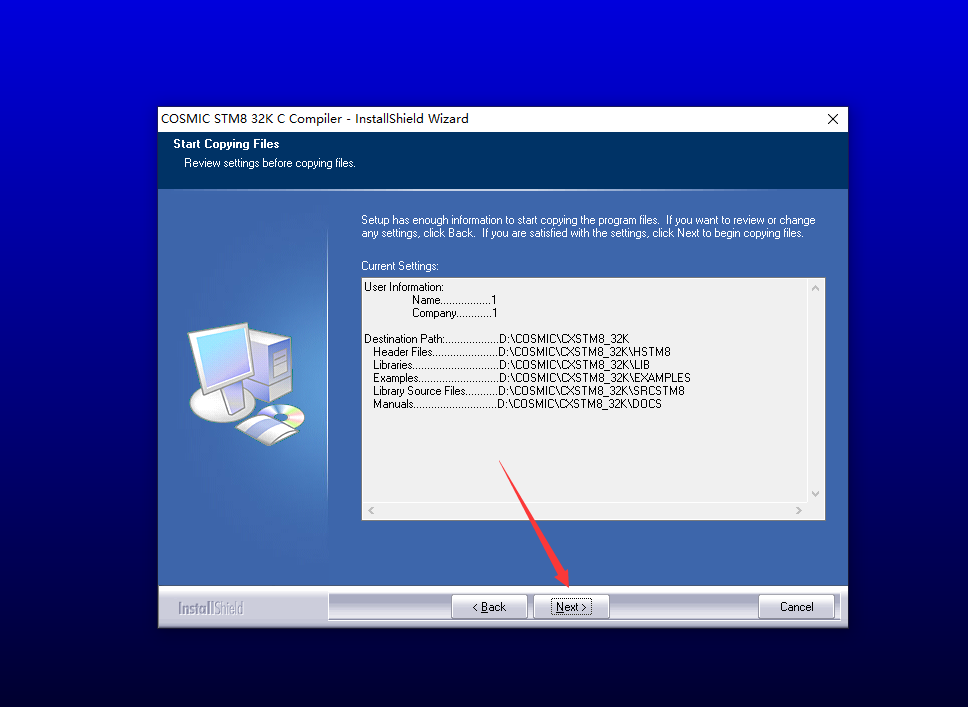Click the settings box up scroll arrow

click(816, 288)
